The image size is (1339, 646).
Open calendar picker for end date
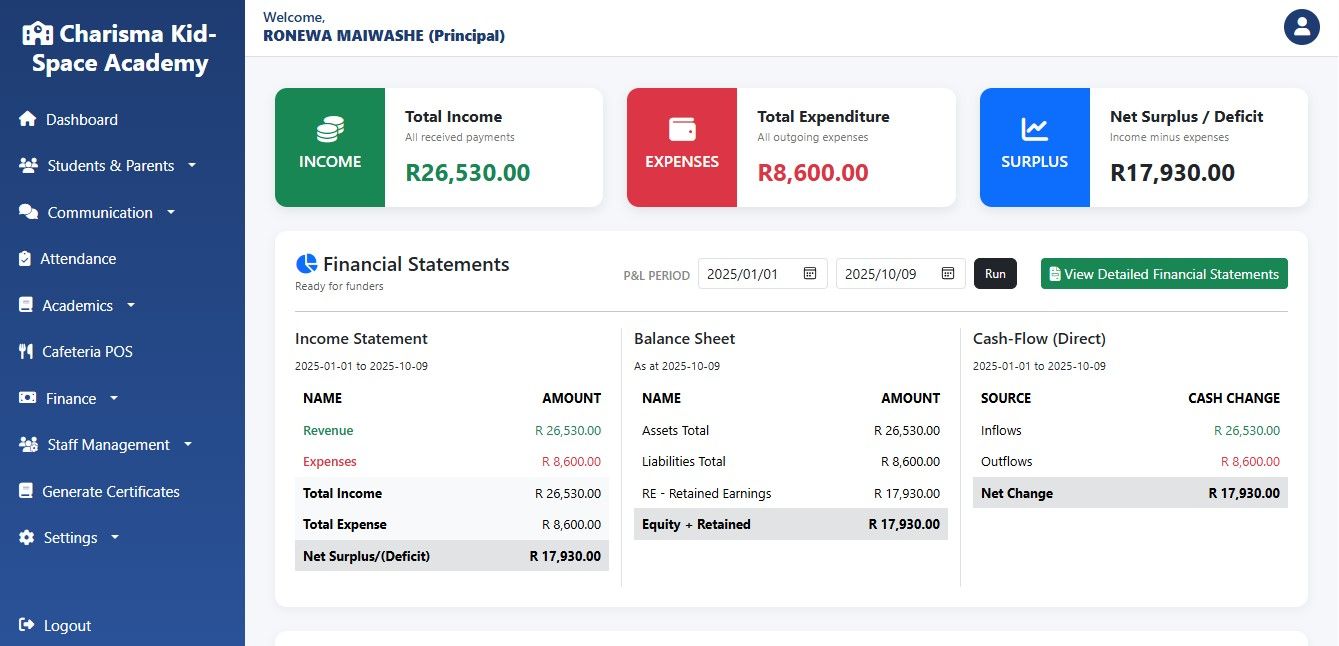(x=948, y=274)
